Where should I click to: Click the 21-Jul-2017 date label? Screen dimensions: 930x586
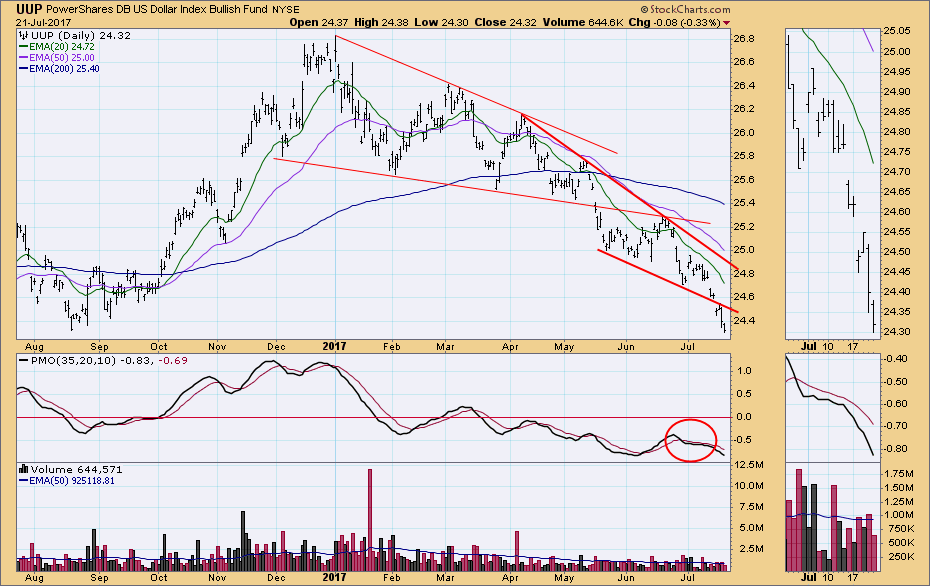click(42, 23)
